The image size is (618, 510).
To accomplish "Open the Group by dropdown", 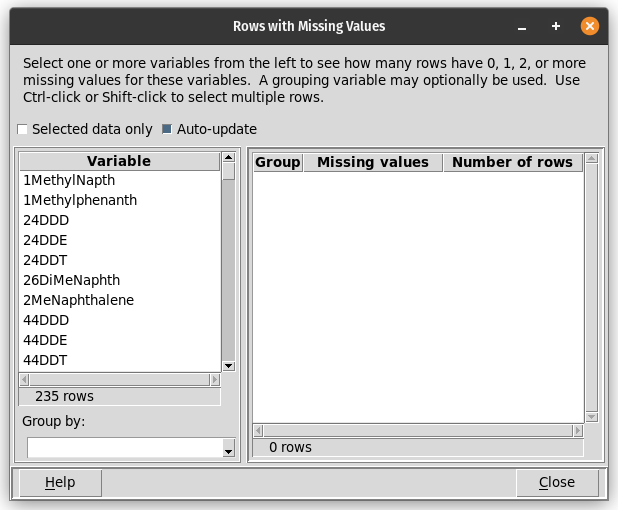I will click(228, 448).
